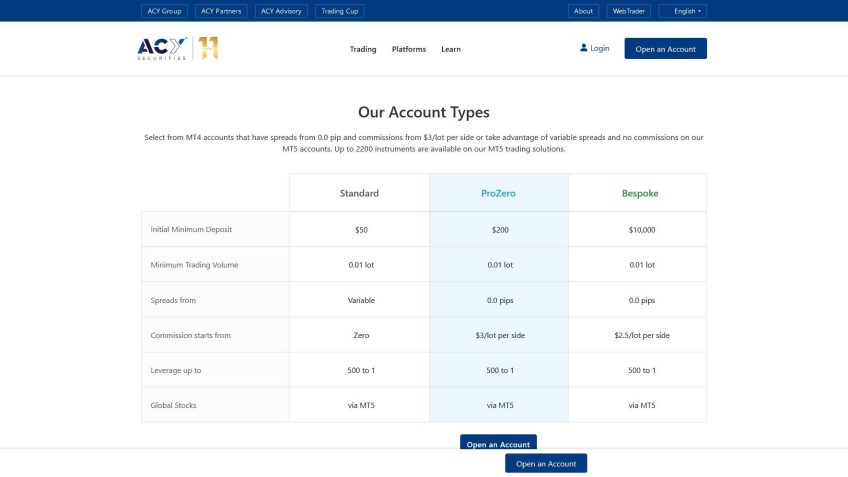Click the ACY Group top link
The width and height of the screenshot is (848, 477).
(164, 11)
